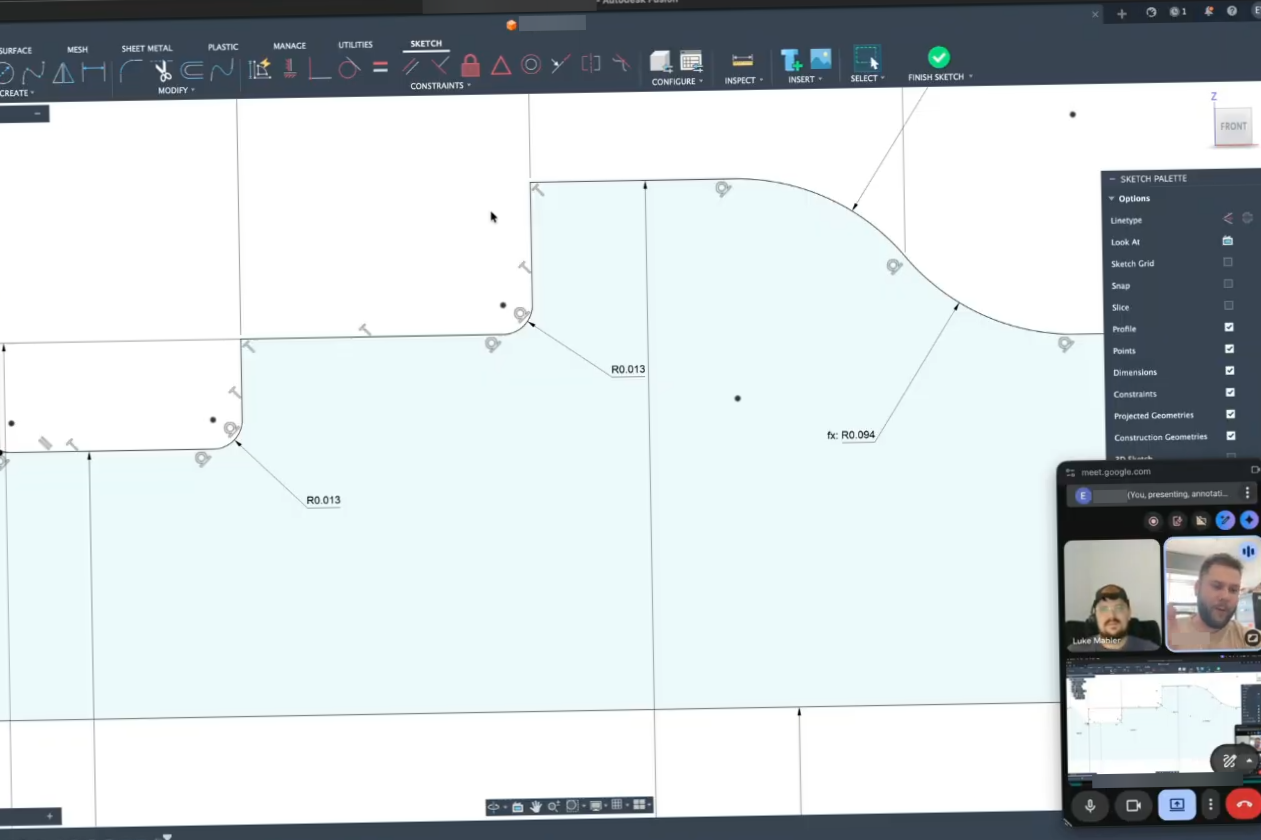Screen dimensions: 1261x840
Task: Uncheck the Profile checkbox
Action: [1229, 327]
